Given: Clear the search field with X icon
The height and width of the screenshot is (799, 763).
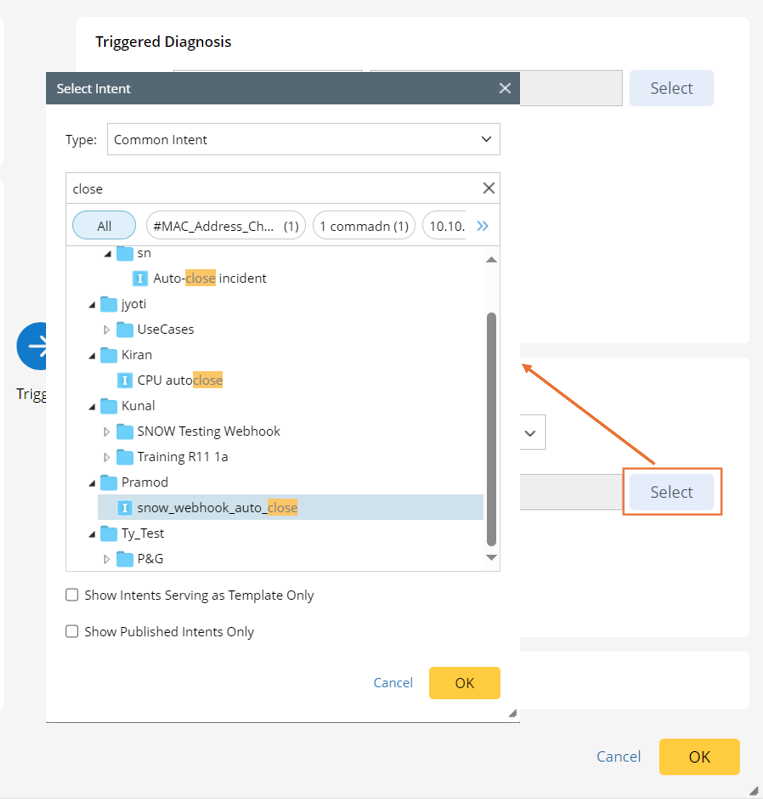Looking at the screenshot, I should [x=489, y=188].
